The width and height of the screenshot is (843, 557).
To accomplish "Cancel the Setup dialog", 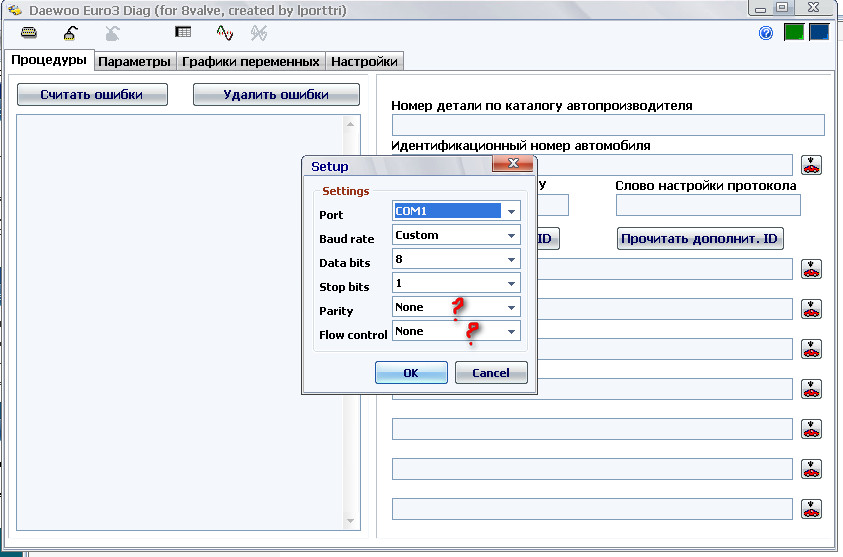I will click(x=491, y=373).
